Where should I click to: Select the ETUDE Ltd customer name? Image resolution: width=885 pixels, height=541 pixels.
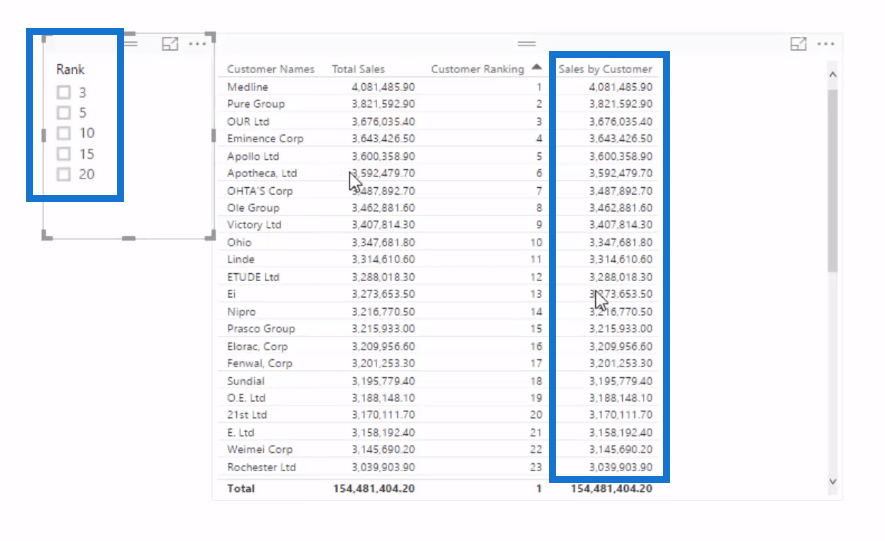point(253,277)
